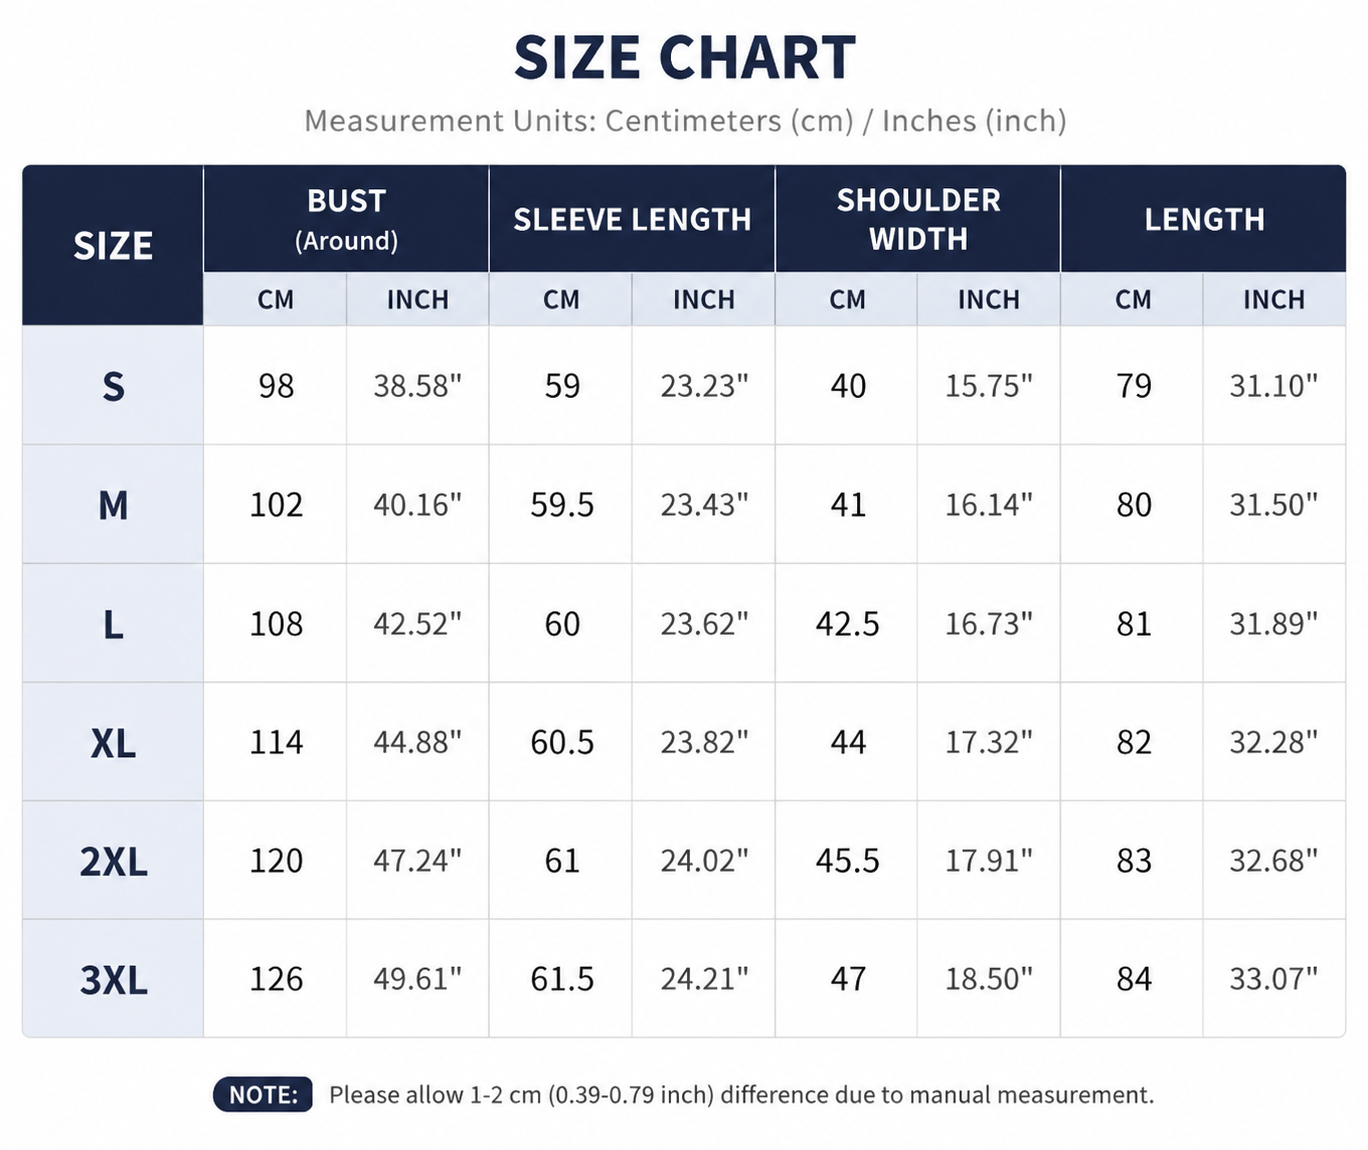The width and height of the screenshot is (1368, 1150).
Task: Click the SIZE CHART title
Action: click(684, 58)
